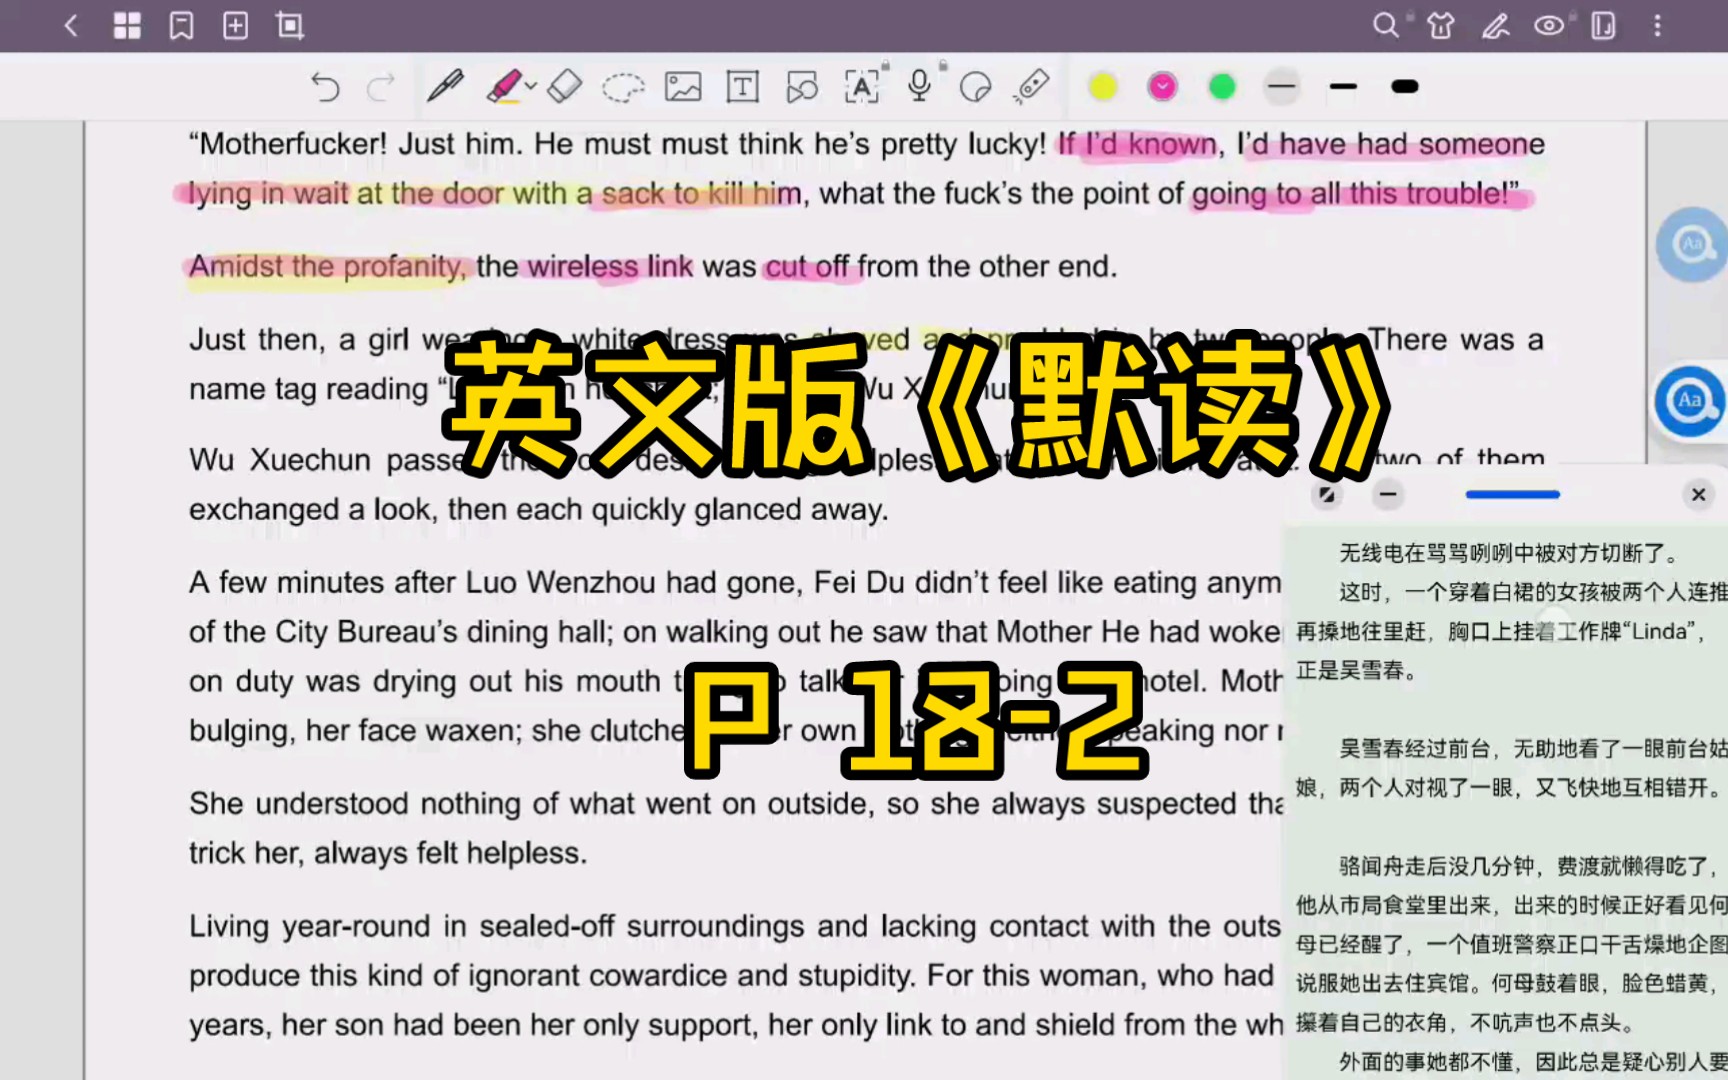Open the text recognition tool

point(861,87)
